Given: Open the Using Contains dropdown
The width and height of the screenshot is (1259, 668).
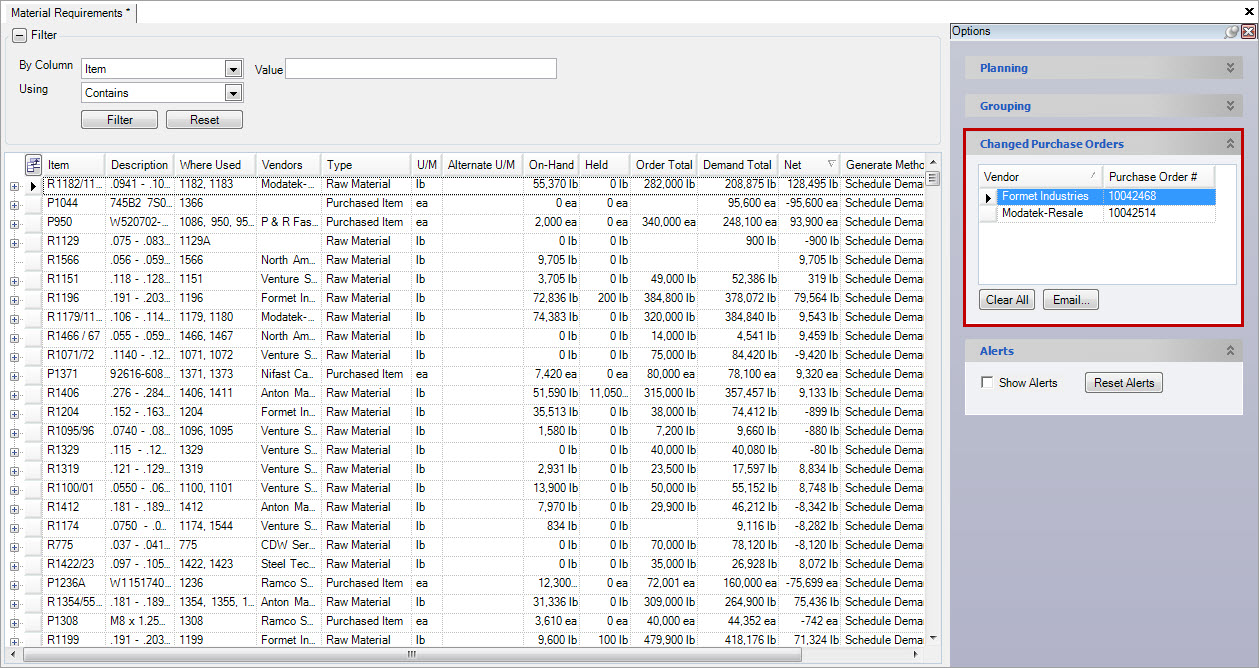Looking at the screenshot, I should coord(234,93).
